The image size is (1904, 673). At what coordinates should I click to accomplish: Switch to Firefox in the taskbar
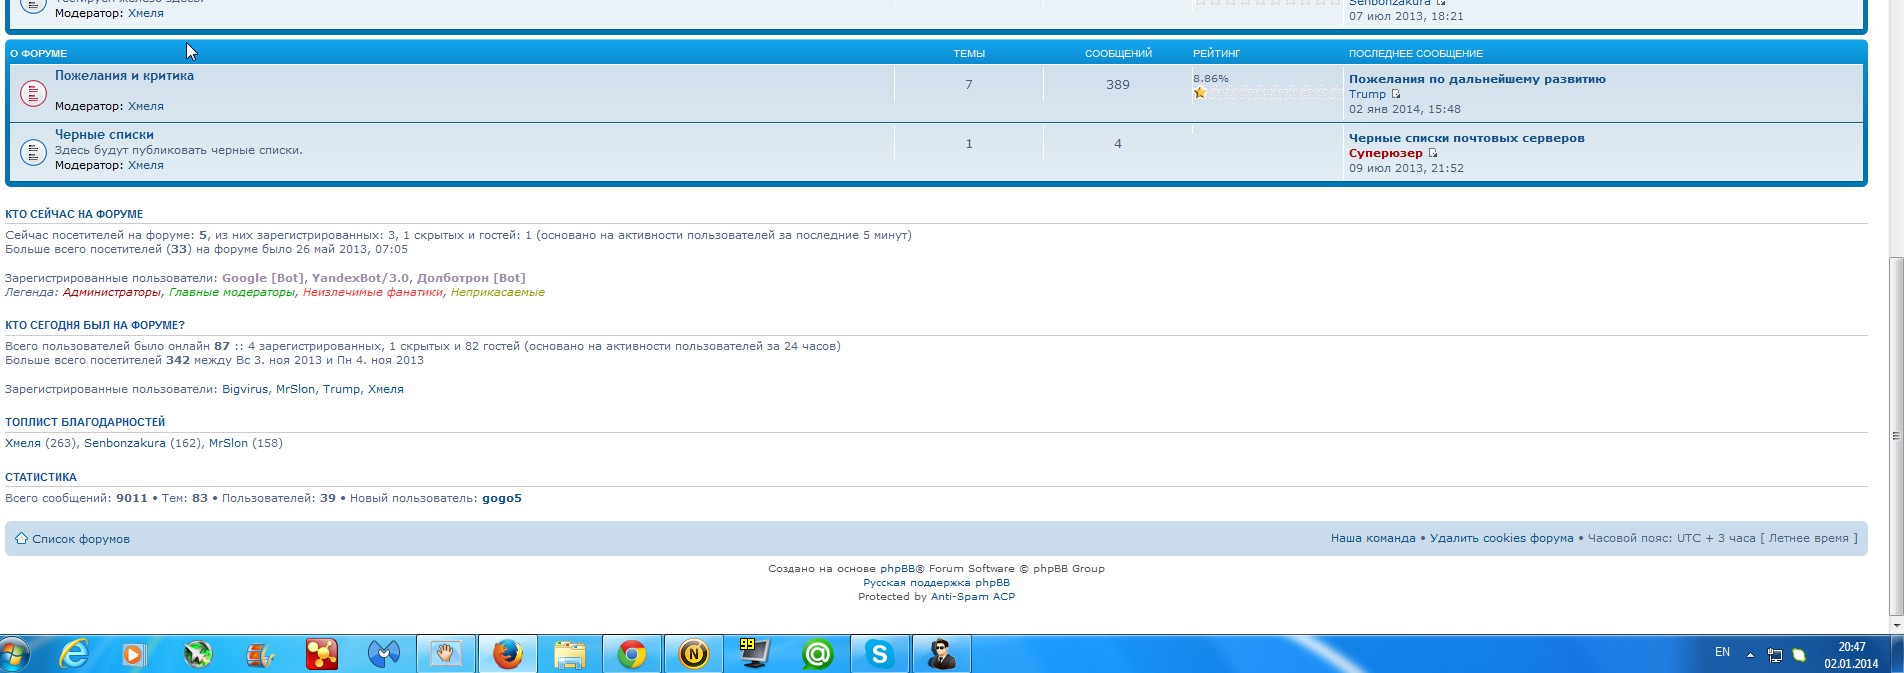pos(508,655)
